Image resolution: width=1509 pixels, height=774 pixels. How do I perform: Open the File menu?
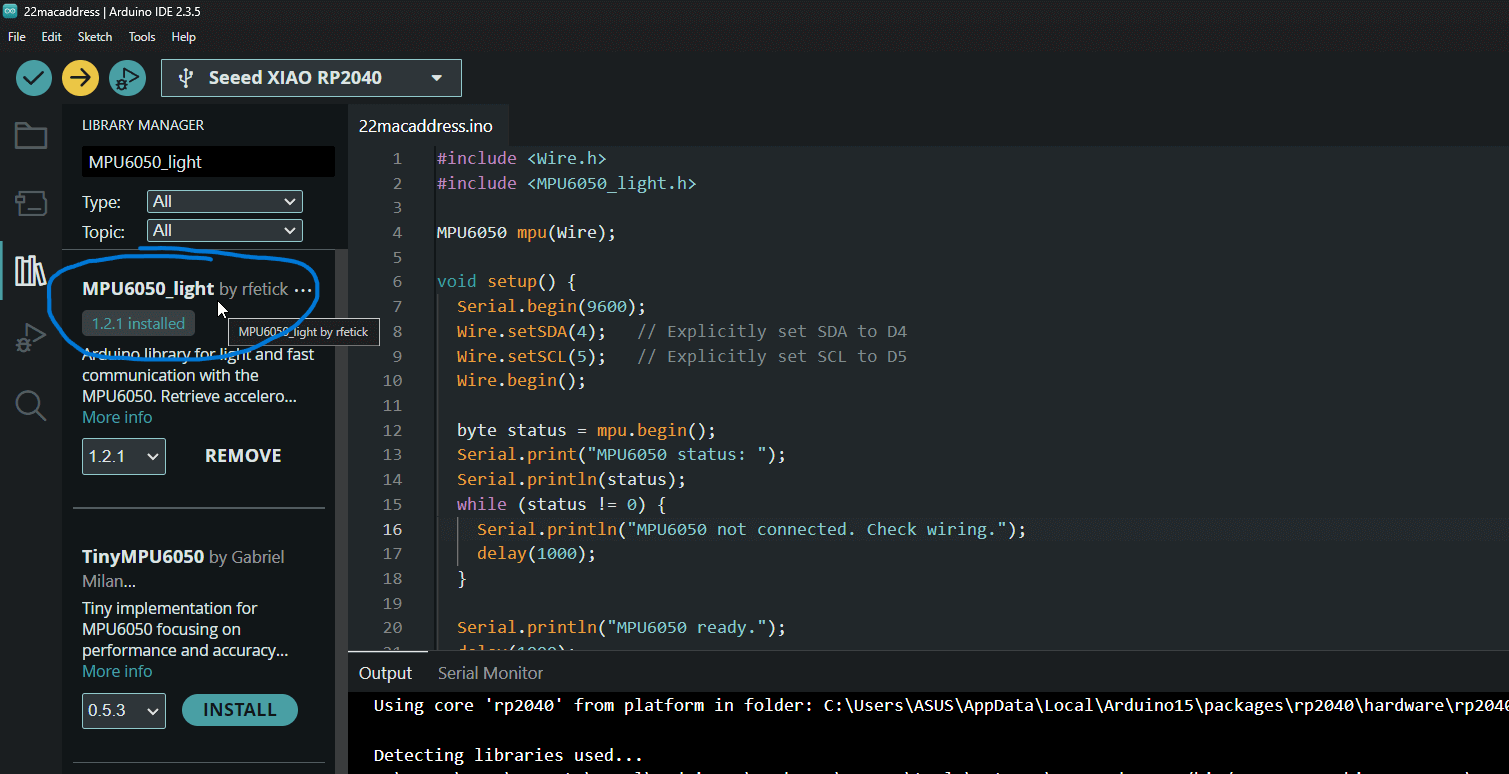pos(17,37)
